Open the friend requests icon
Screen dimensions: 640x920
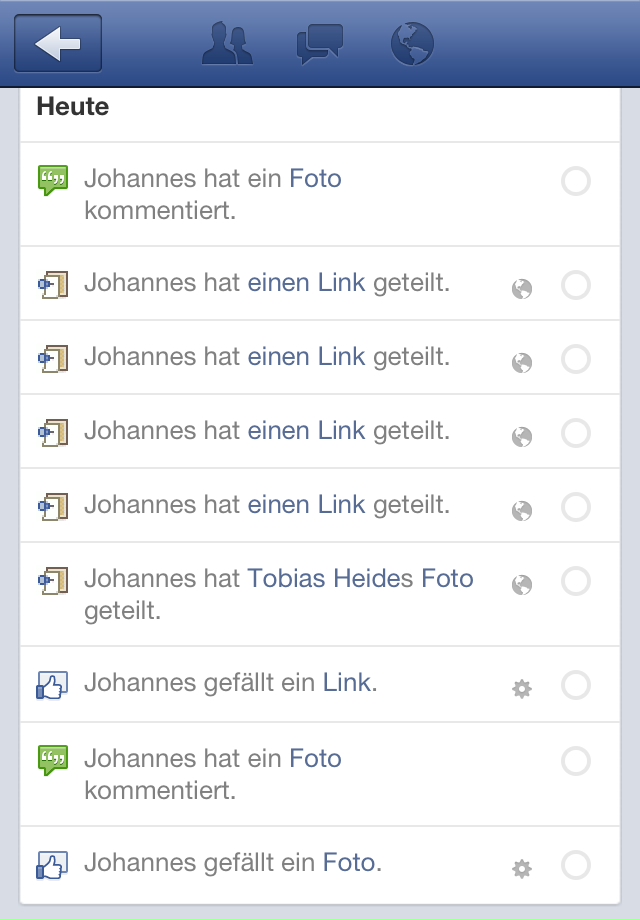click(x=227, y=44)
